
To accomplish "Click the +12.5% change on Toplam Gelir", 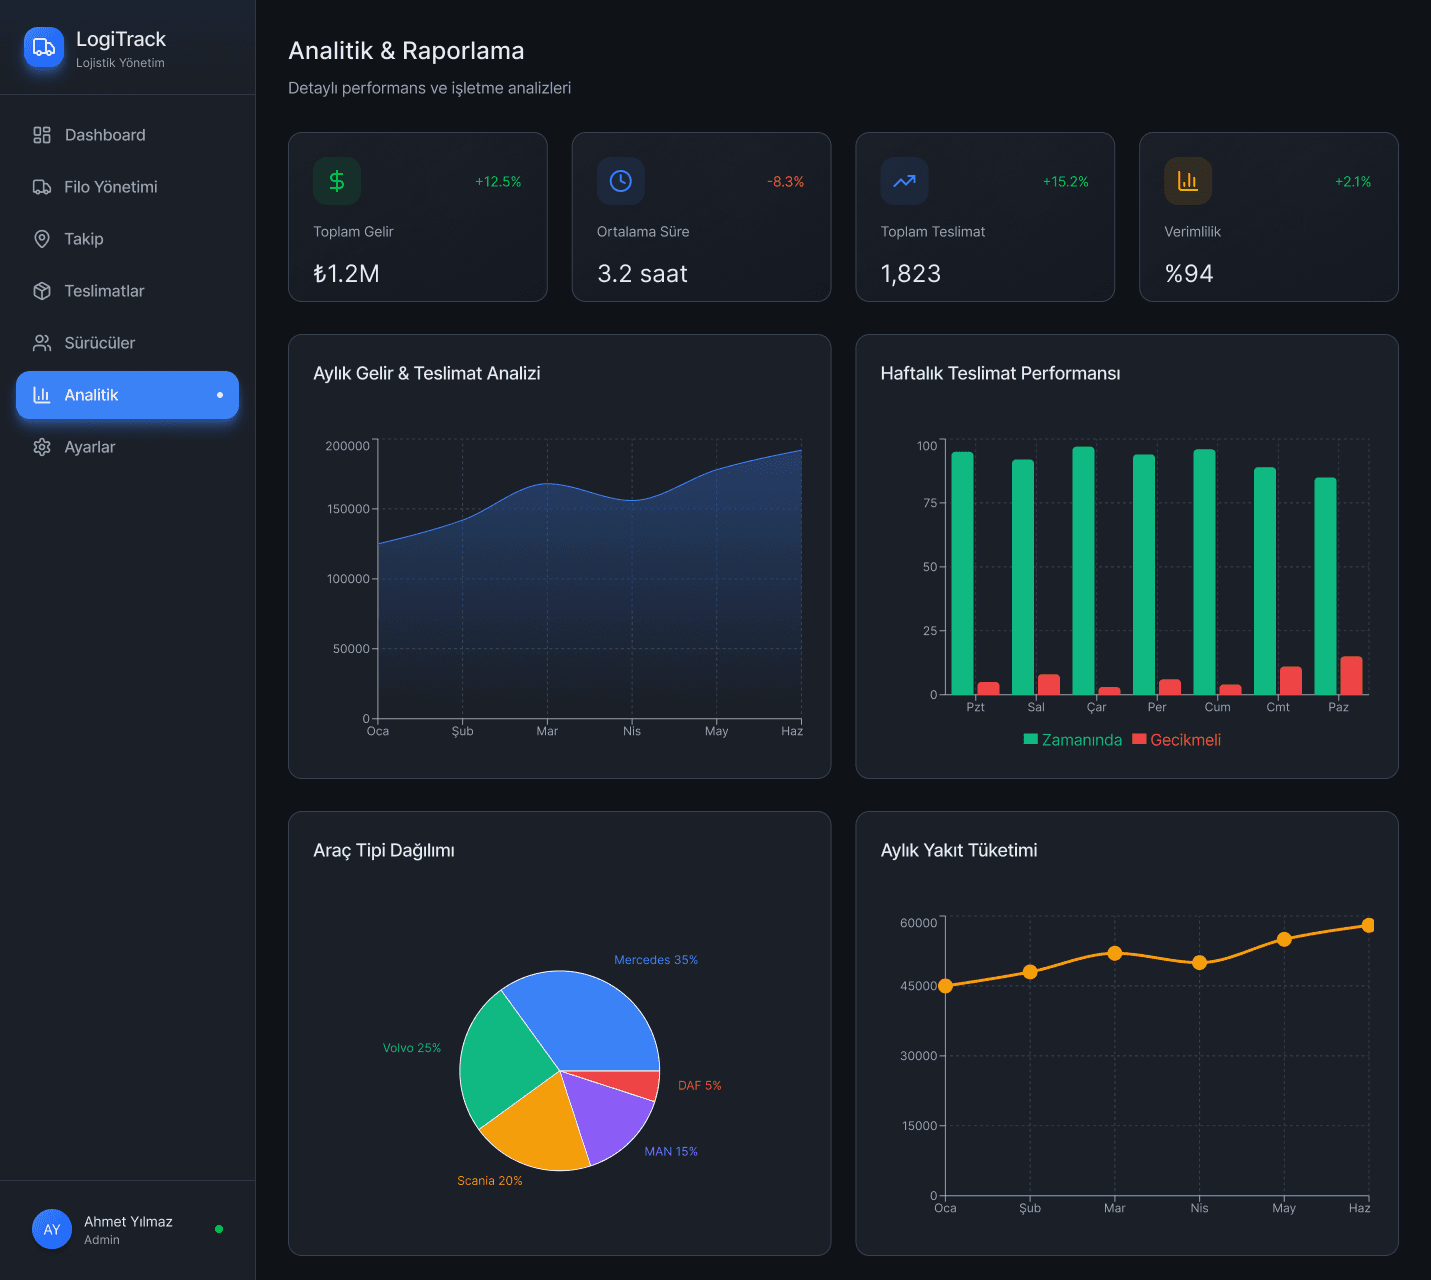I will click(498, 182).
